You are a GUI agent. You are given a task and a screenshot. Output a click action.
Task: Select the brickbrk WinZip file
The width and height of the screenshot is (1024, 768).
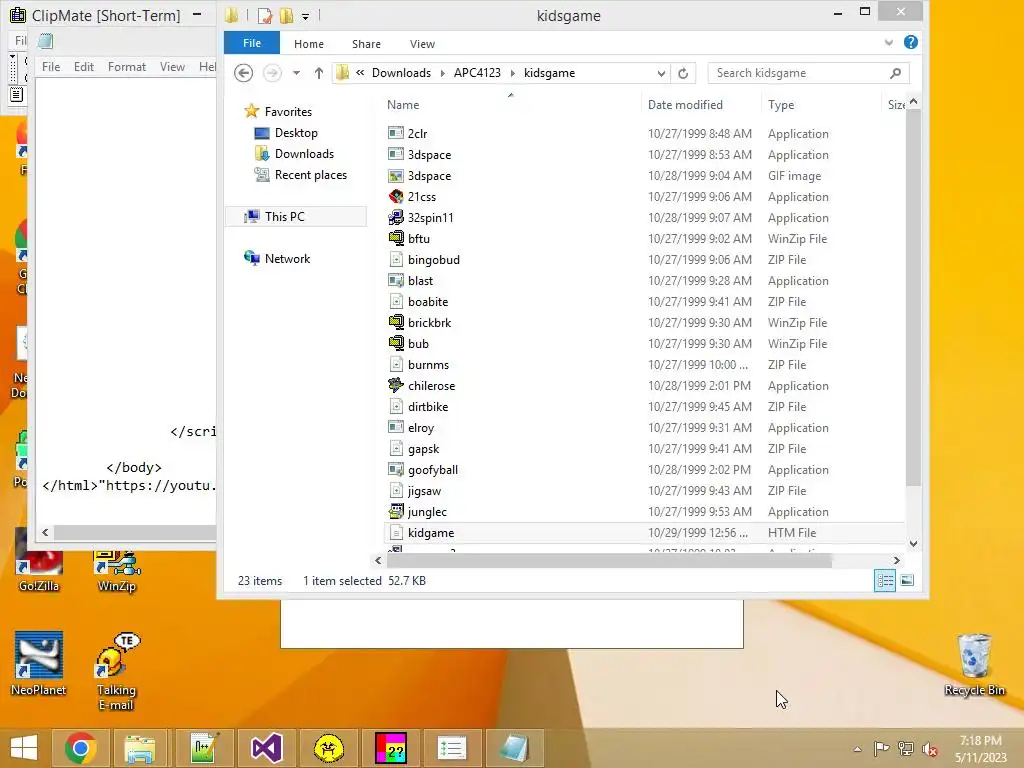[x=429, y=323]
